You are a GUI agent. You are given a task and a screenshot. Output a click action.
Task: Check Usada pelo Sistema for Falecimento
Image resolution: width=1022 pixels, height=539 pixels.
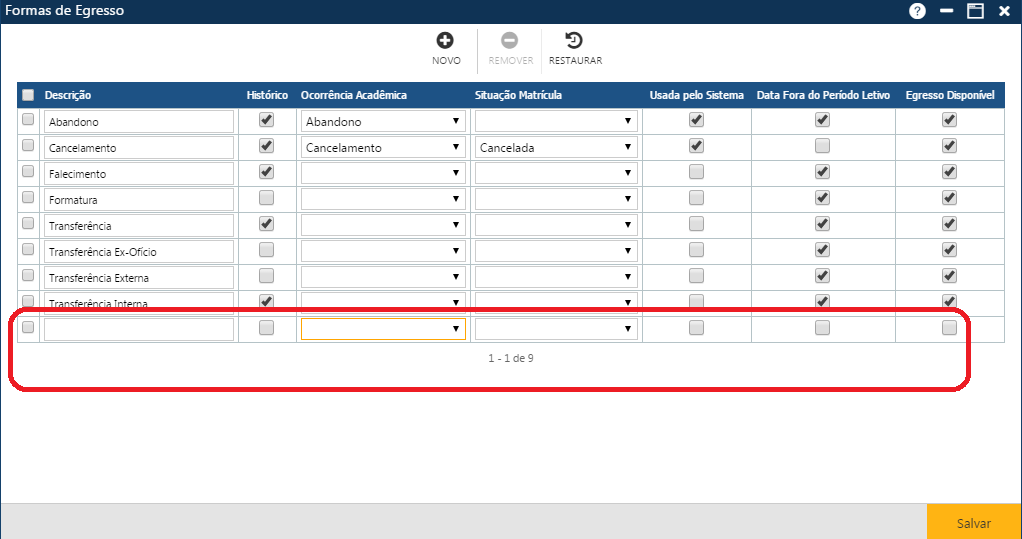(696, 172)
